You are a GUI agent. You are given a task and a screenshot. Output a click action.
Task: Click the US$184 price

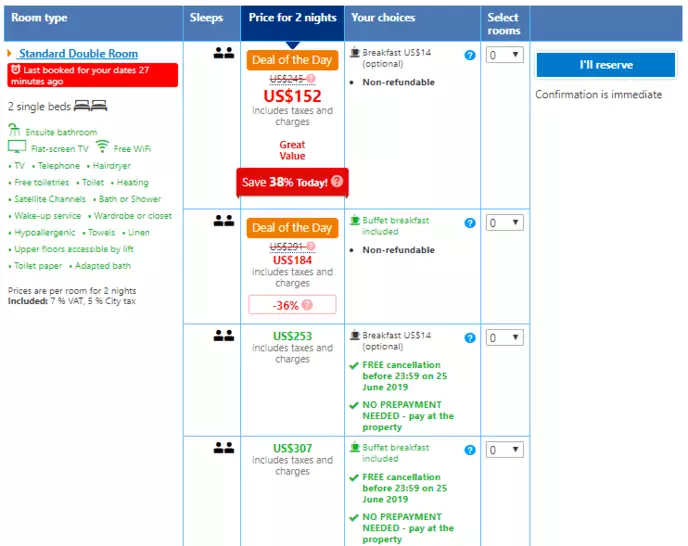click(292, 260)
